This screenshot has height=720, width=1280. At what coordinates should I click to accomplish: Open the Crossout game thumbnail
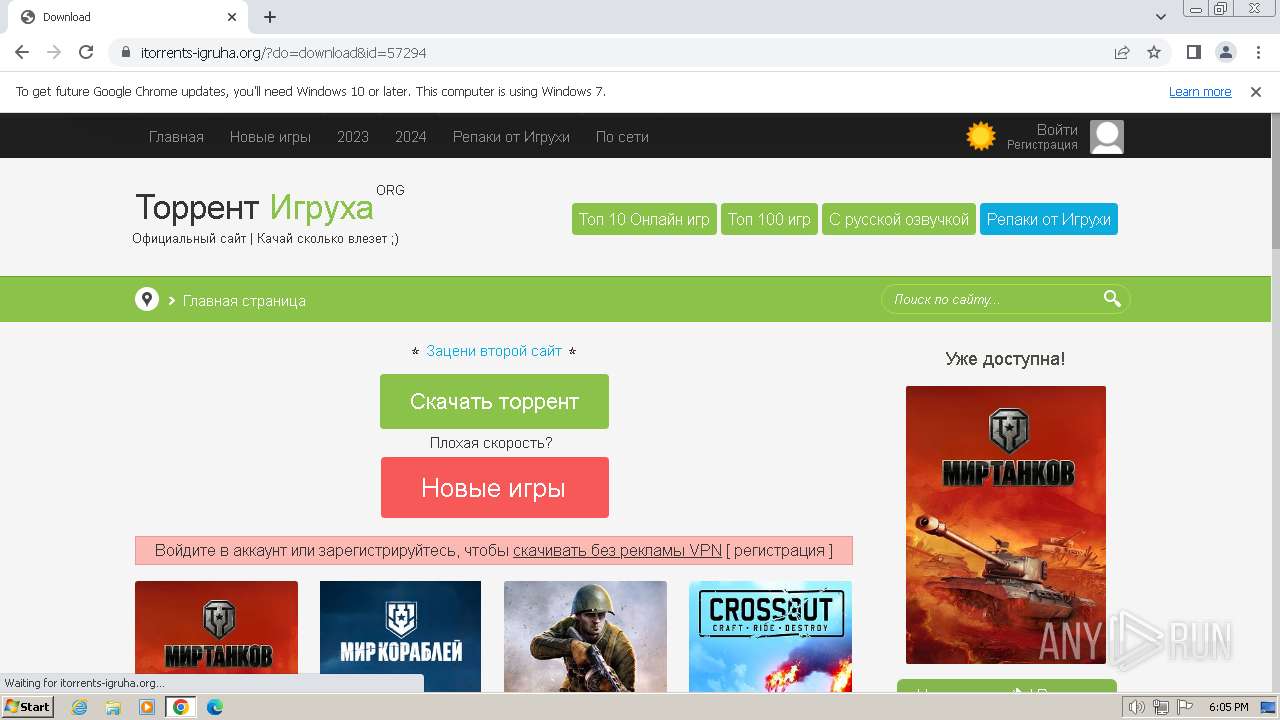coord(770,636)
